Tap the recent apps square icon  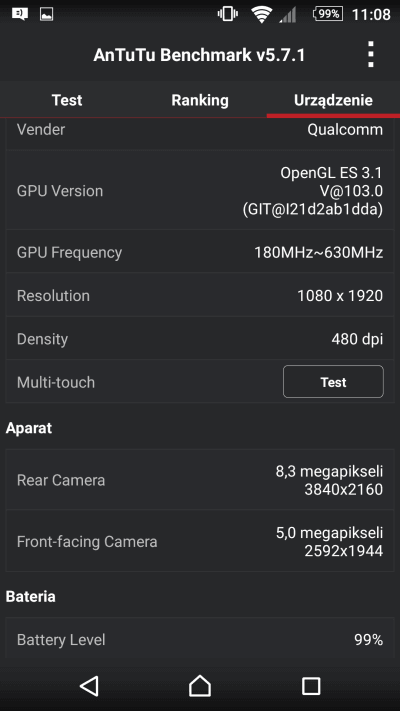[311, 686]
